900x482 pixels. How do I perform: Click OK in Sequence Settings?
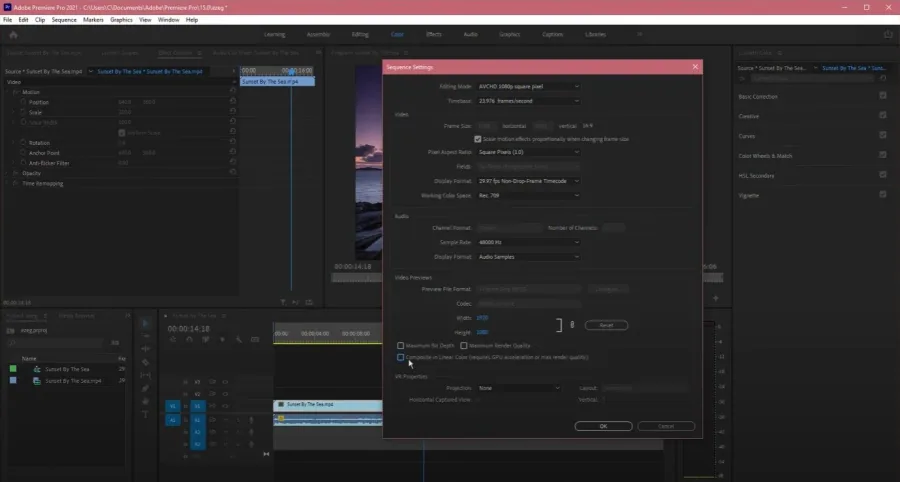click(x=603, y=426)
